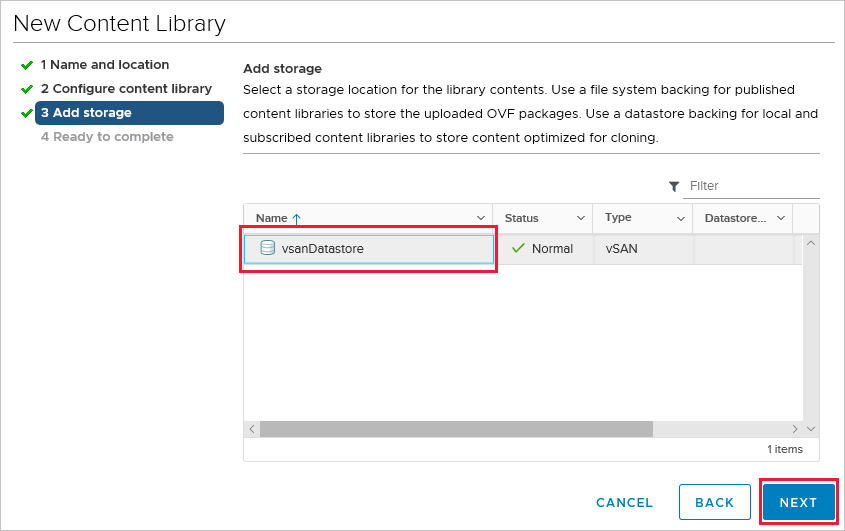The height and width of the screenshot is (531, 845).
Task: Click the vsanDatastore database icon
Action: coord(267,248)
